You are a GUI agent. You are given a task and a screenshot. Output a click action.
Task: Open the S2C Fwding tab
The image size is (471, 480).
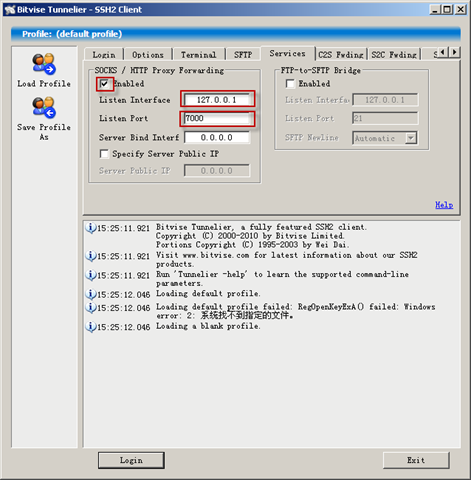(394, 55)
